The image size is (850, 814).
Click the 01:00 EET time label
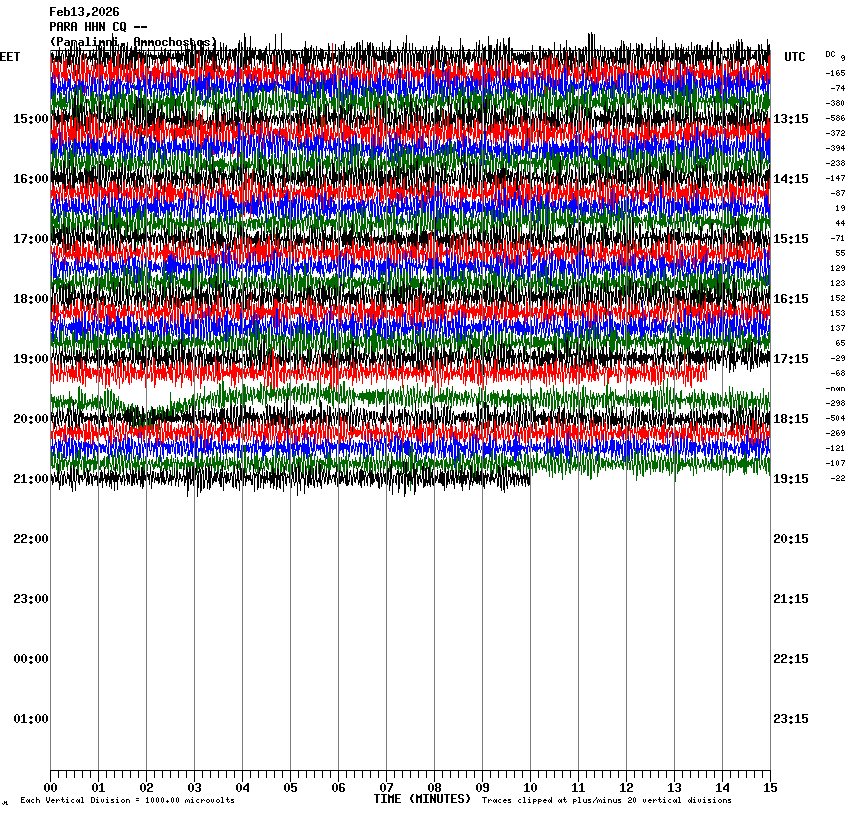coord(30,719)
